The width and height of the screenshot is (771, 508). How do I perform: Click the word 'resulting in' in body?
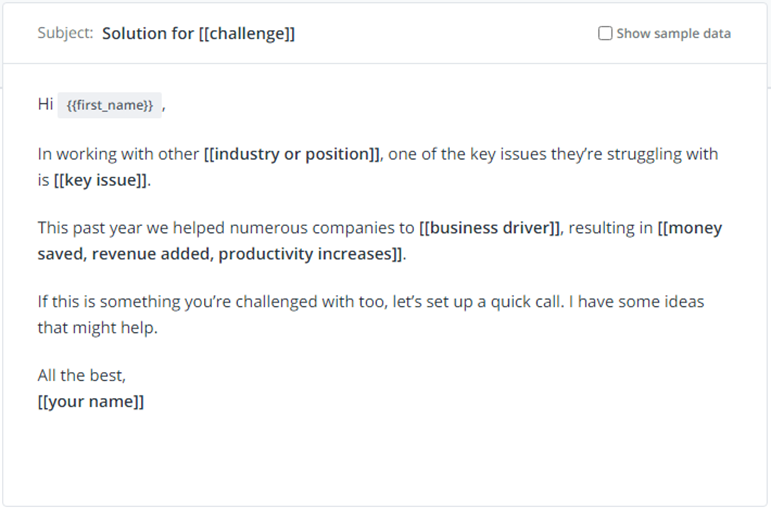coord(610,228)
